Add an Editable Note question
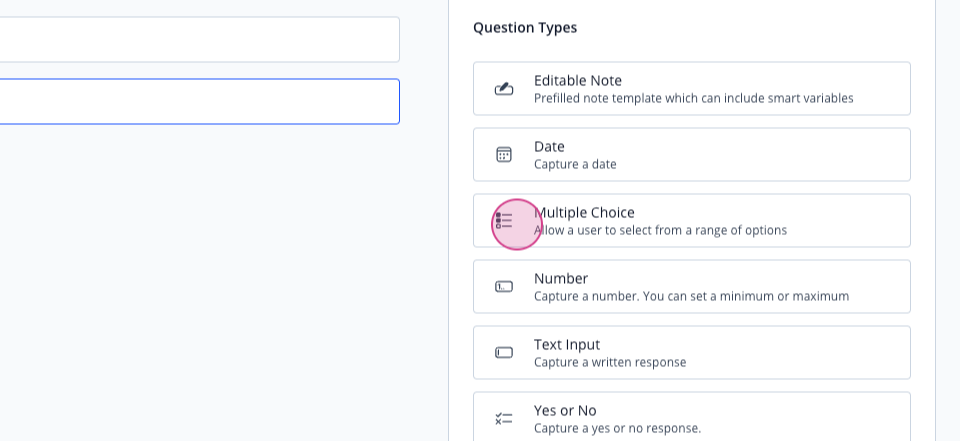 tap(692, 88)
